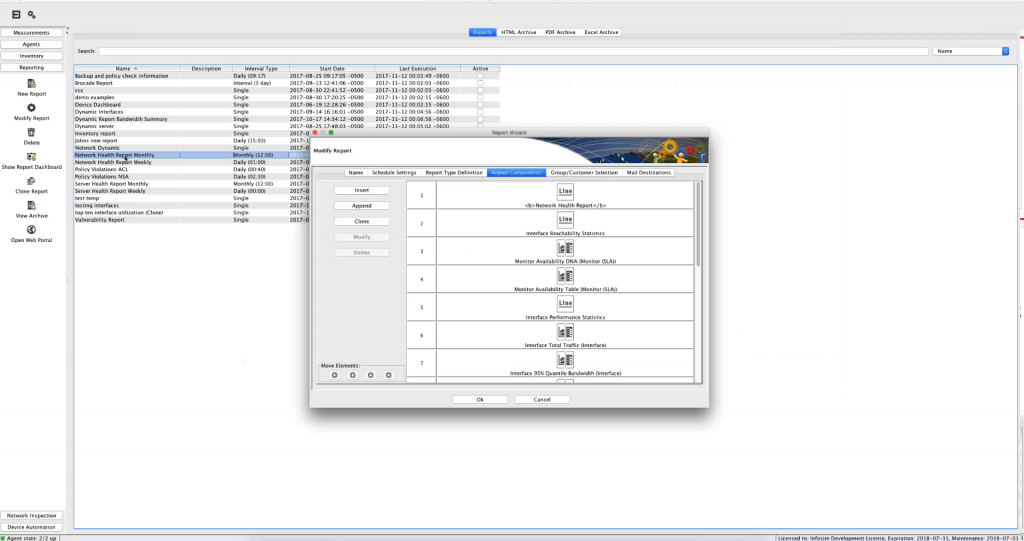Image resolution: width=1024 pixels, height=541 pixels.
Task: Click Line icon for Interface Reachability Statistics
Action: pyautogui.click(x=565, y=219)
